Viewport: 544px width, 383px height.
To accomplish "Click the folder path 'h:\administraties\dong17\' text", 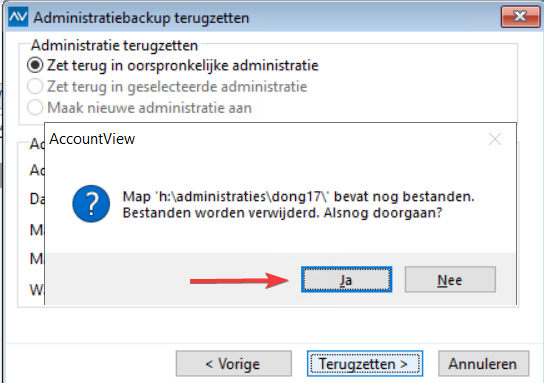I will pos(243,197).
